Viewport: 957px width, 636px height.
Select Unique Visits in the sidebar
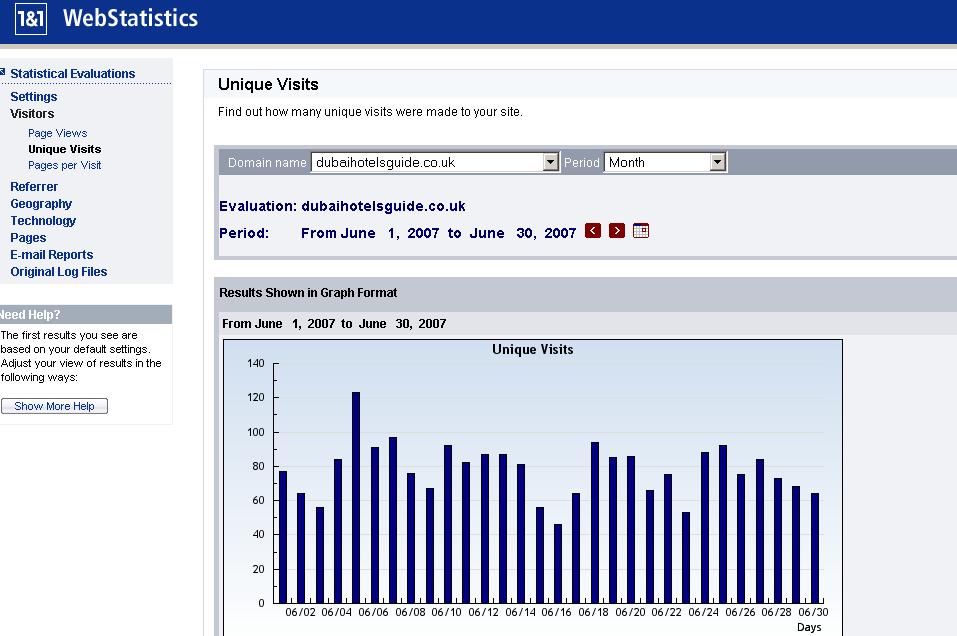pos(65,149)
